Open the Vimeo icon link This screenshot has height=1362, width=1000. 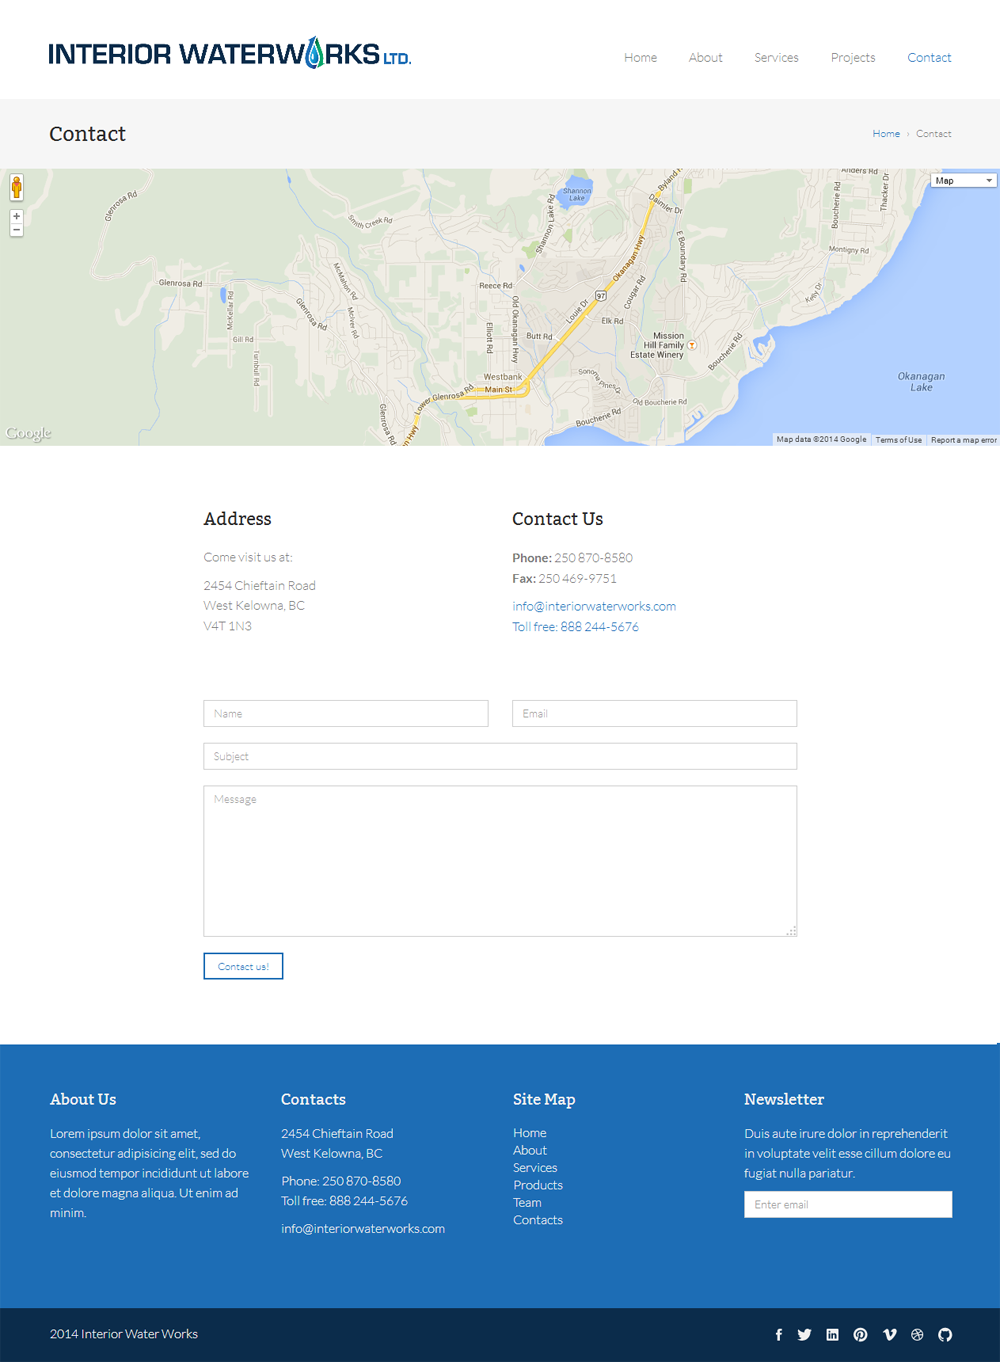pyautogui.click(x=889, y=1335)
